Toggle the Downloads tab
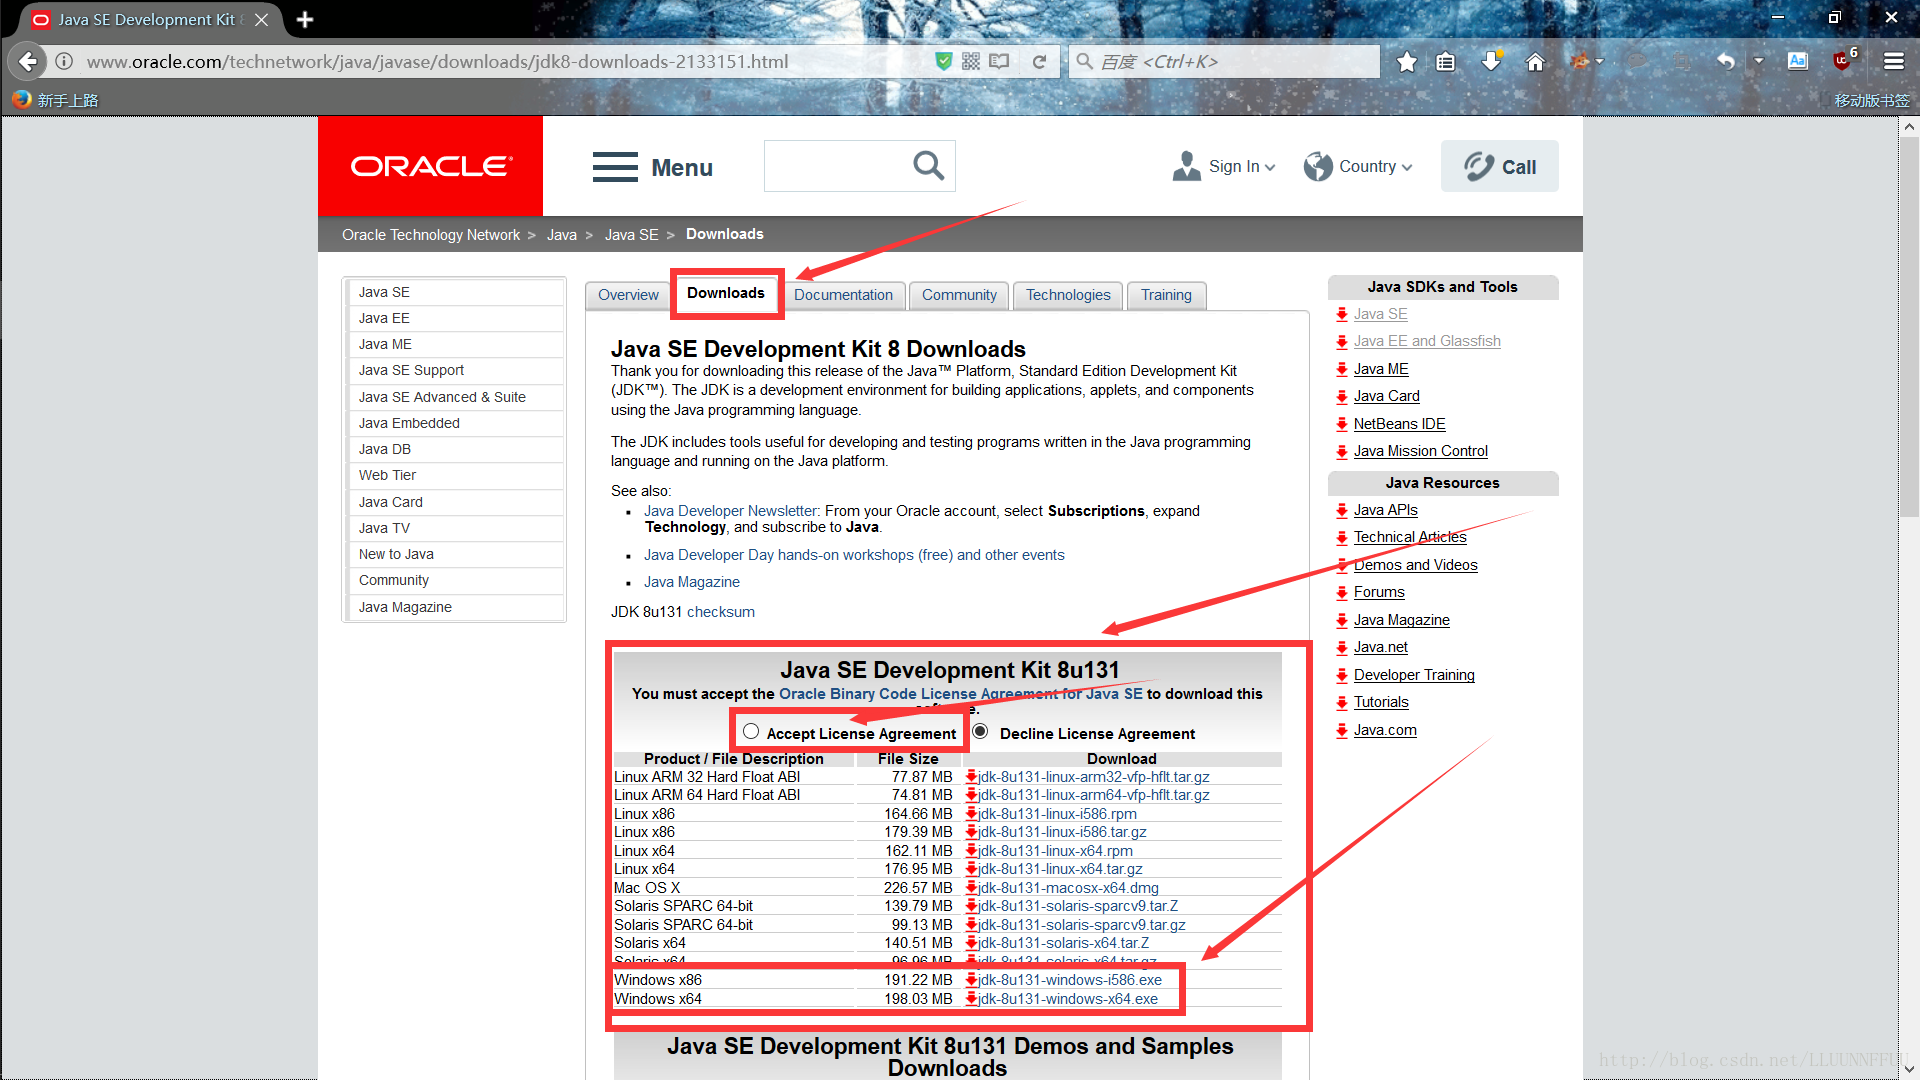The image size is (1920, 1080). 724,294
